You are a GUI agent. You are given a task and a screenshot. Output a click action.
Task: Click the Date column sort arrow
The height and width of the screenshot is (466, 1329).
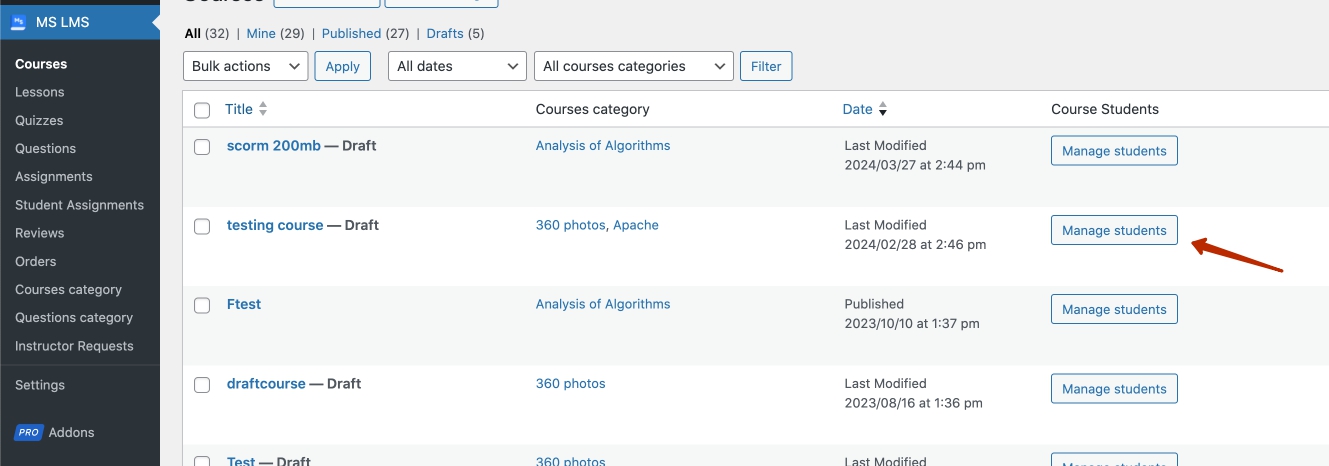coord(883,110)
